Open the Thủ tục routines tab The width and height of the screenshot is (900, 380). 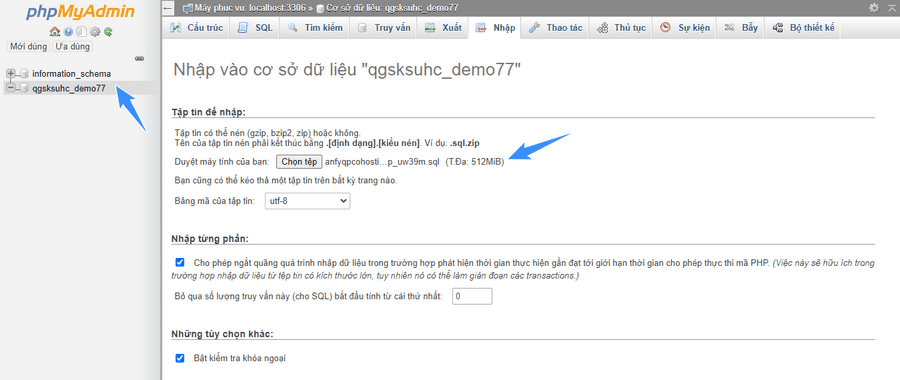(621, 28)
